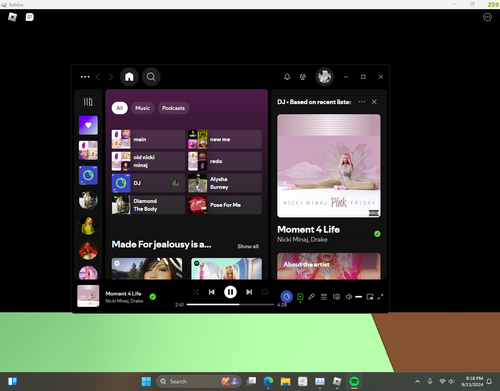Open Liked Songs in the sidebar
This screenshot has width=500, height=391.
88,125
